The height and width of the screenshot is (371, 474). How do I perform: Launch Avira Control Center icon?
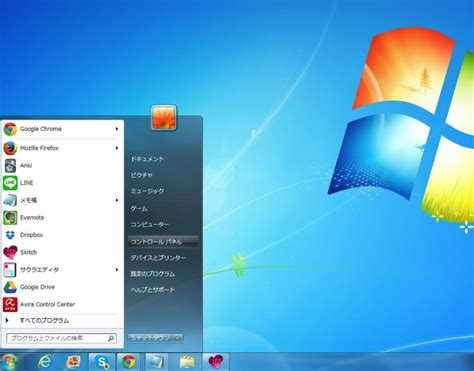[x=10, y=304]
